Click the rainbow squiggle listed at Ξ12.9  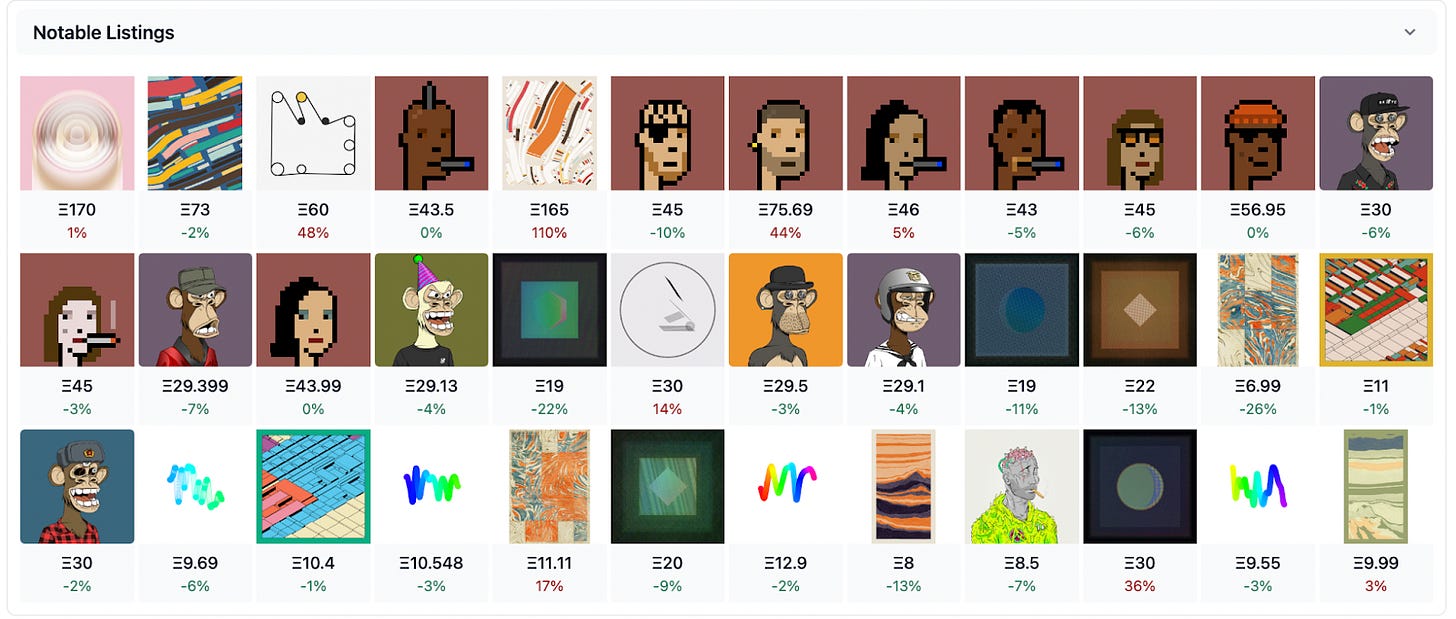click(x=785, y=487)
